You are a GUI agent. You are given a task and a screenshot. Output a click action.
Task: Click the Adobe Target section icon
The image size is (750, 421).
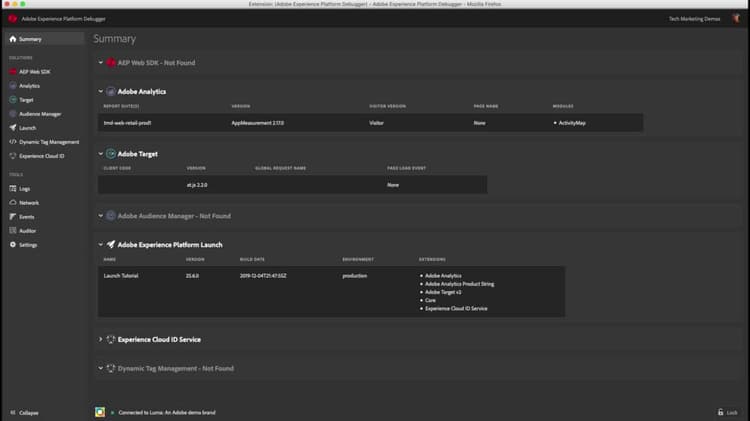(110, 154)
